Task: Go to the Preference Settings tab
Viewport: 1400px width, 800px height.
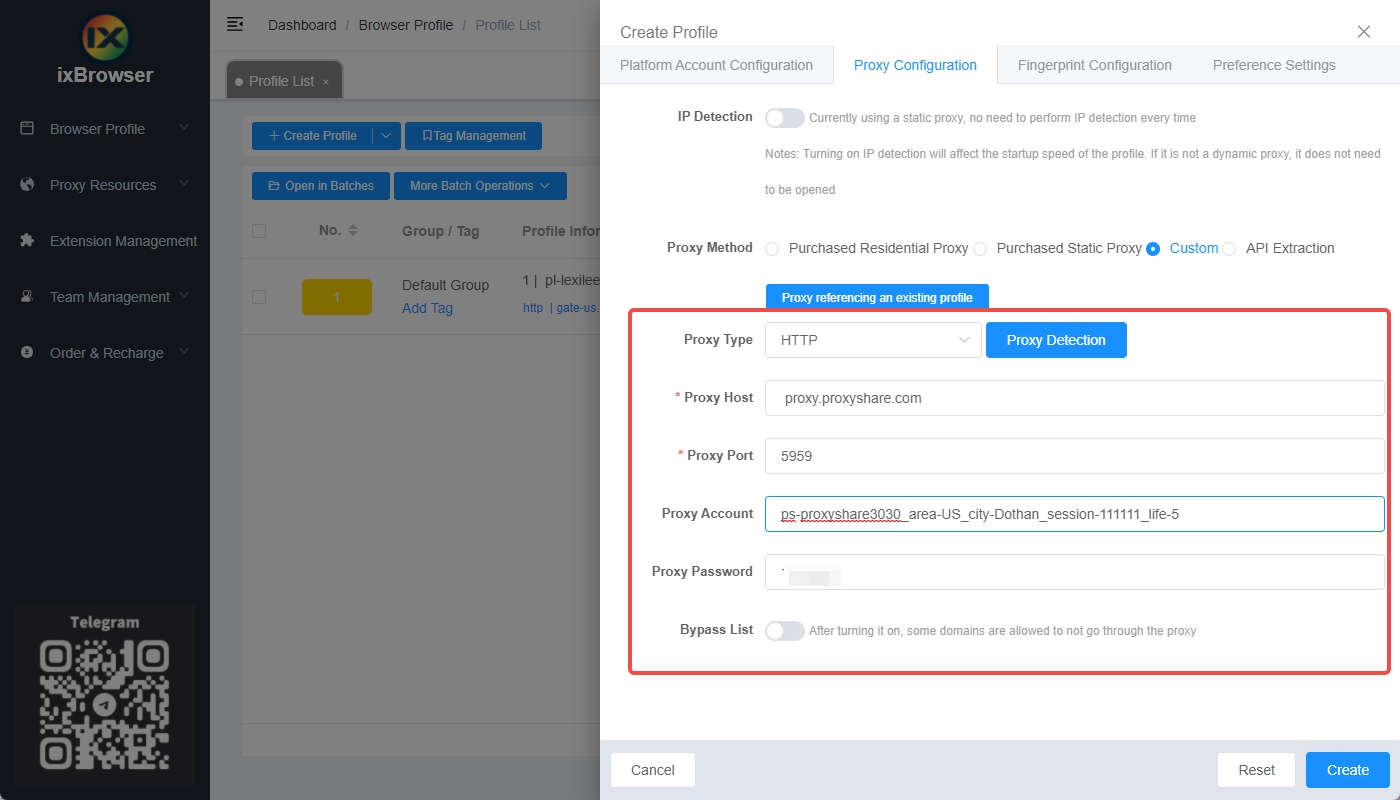Action: [1274, 65]
